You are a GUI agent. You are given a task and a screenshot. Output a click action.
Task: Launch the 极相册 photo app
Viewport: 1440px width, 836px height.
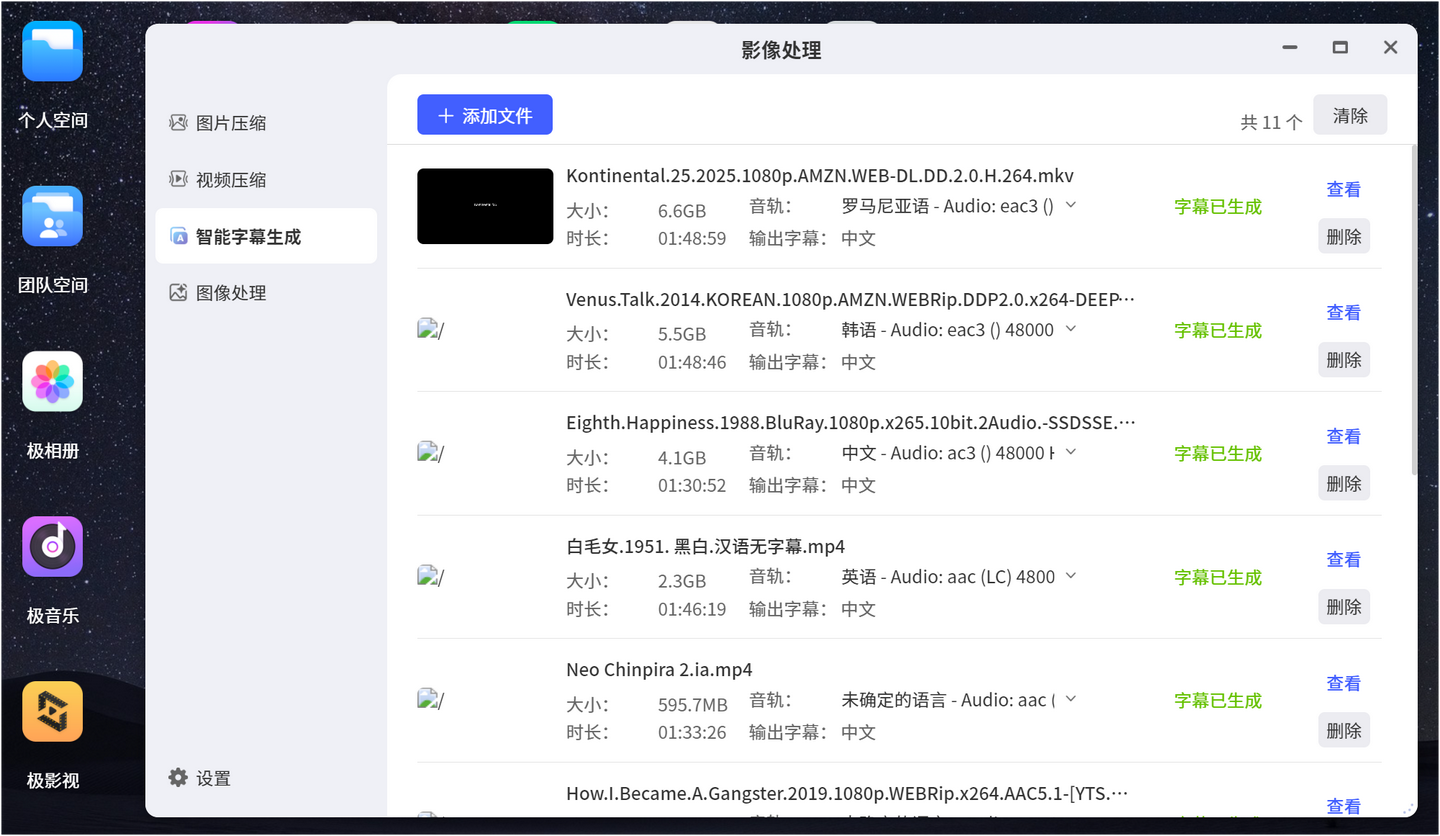click(x=53, y=381)
